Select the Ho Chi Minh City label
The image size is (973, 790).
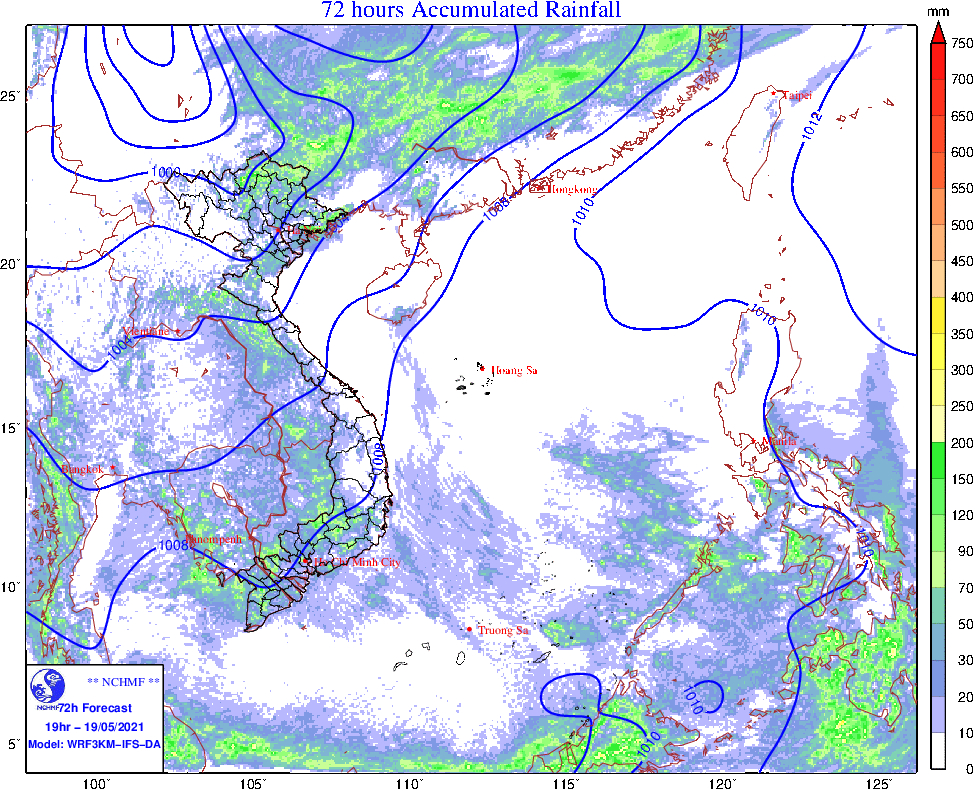click(x=357, y=564)
